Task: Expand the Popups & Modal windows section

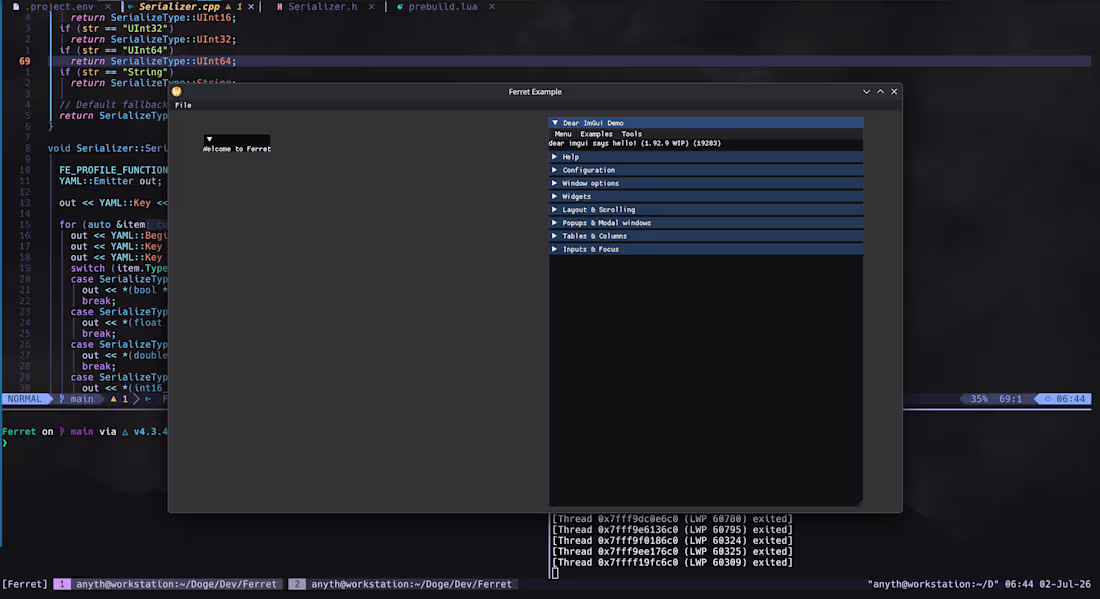Action: click(x=706, y=223)
